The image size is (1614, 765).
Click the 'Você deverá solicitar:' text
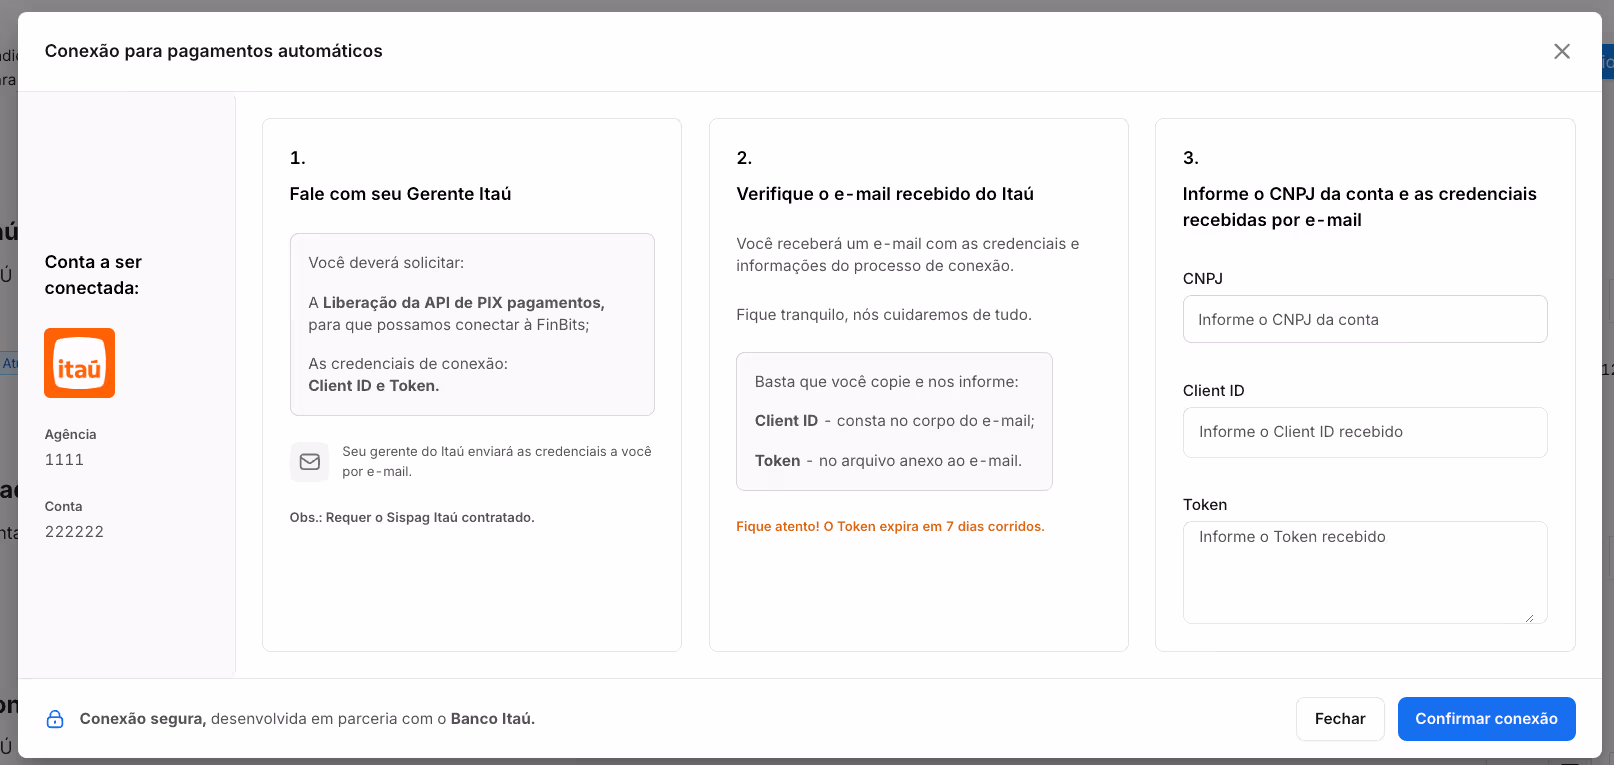386,263
